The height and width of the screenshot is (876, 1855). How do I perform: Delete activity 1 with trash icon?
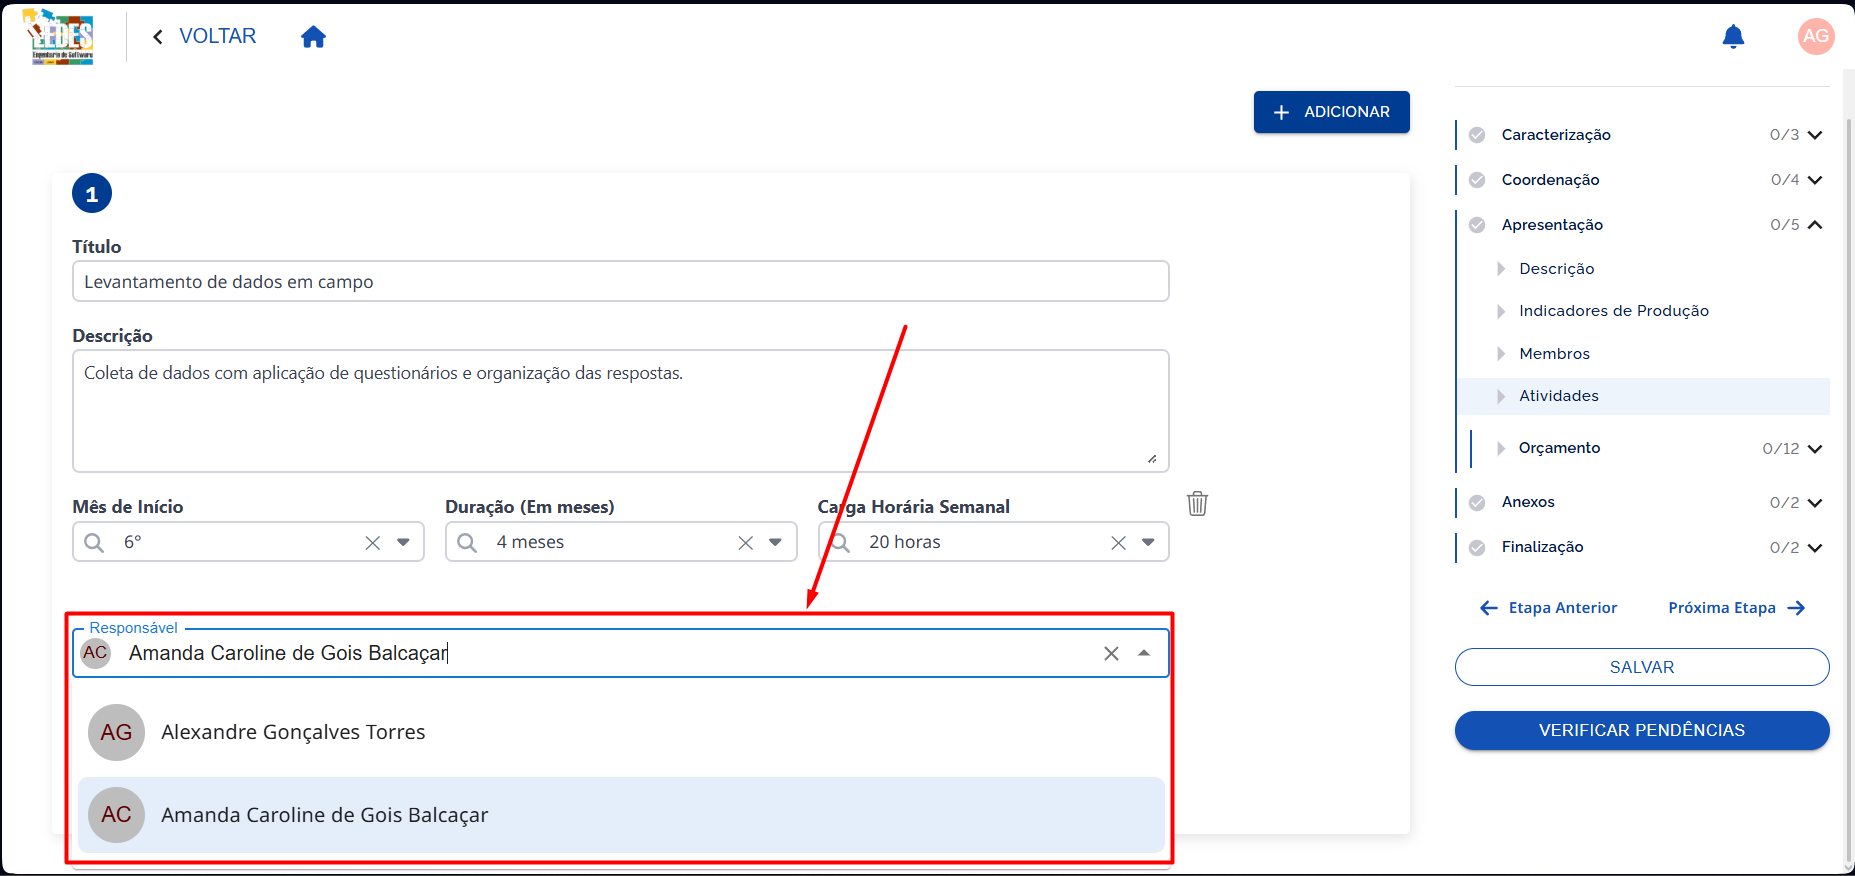coord(1197,503)
